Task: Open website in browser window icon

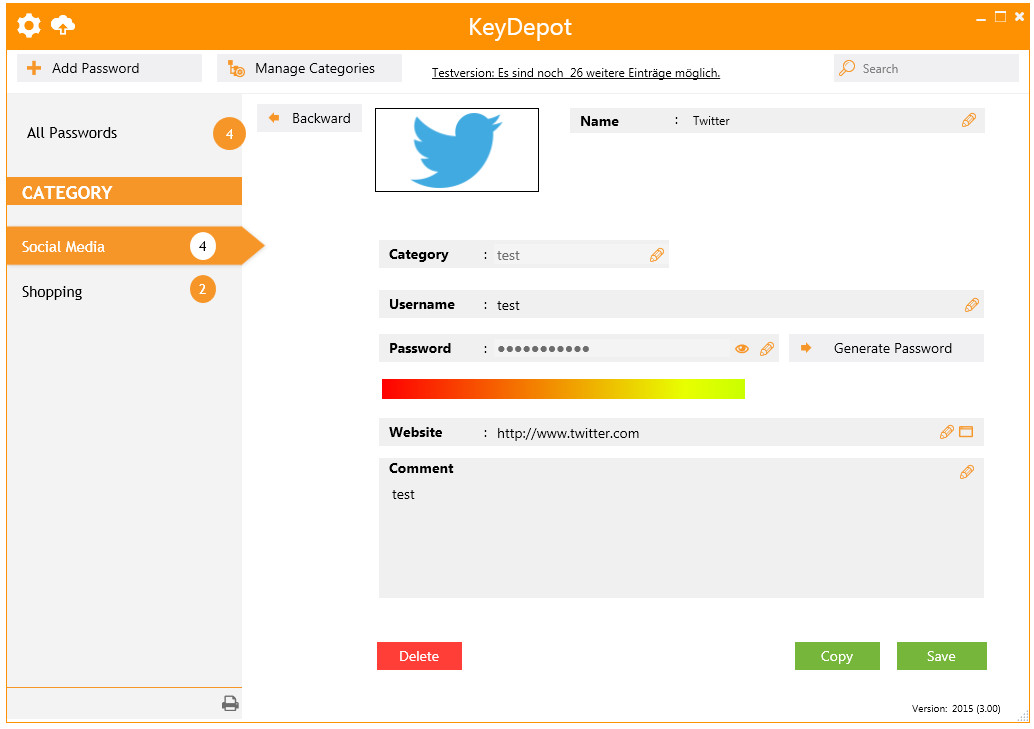Action: (x=966, y=432)
